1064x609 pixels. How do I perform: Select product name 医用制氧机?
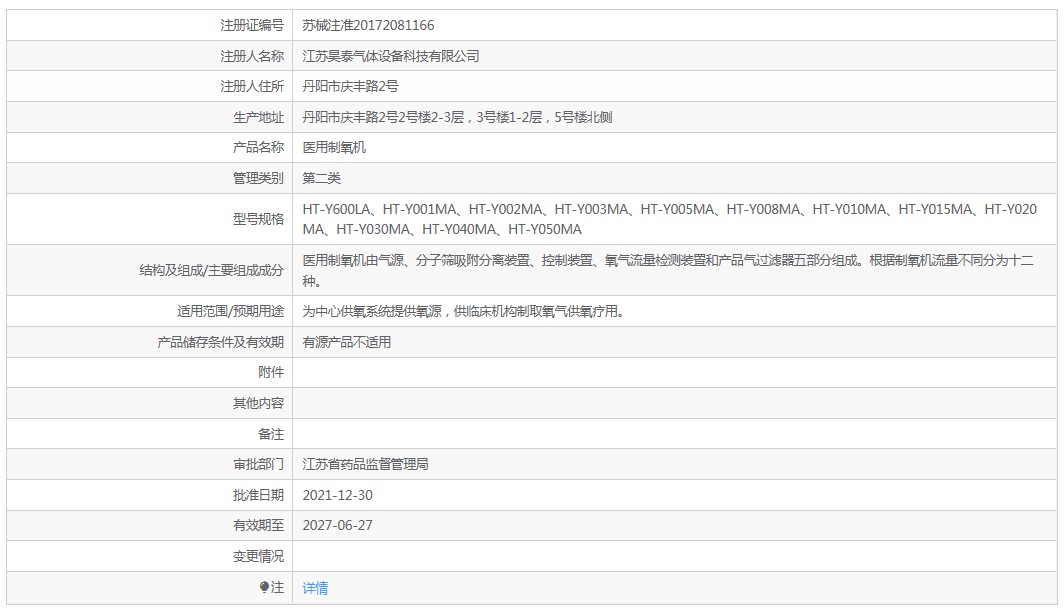pyautogui.click(x=334, y=147)
